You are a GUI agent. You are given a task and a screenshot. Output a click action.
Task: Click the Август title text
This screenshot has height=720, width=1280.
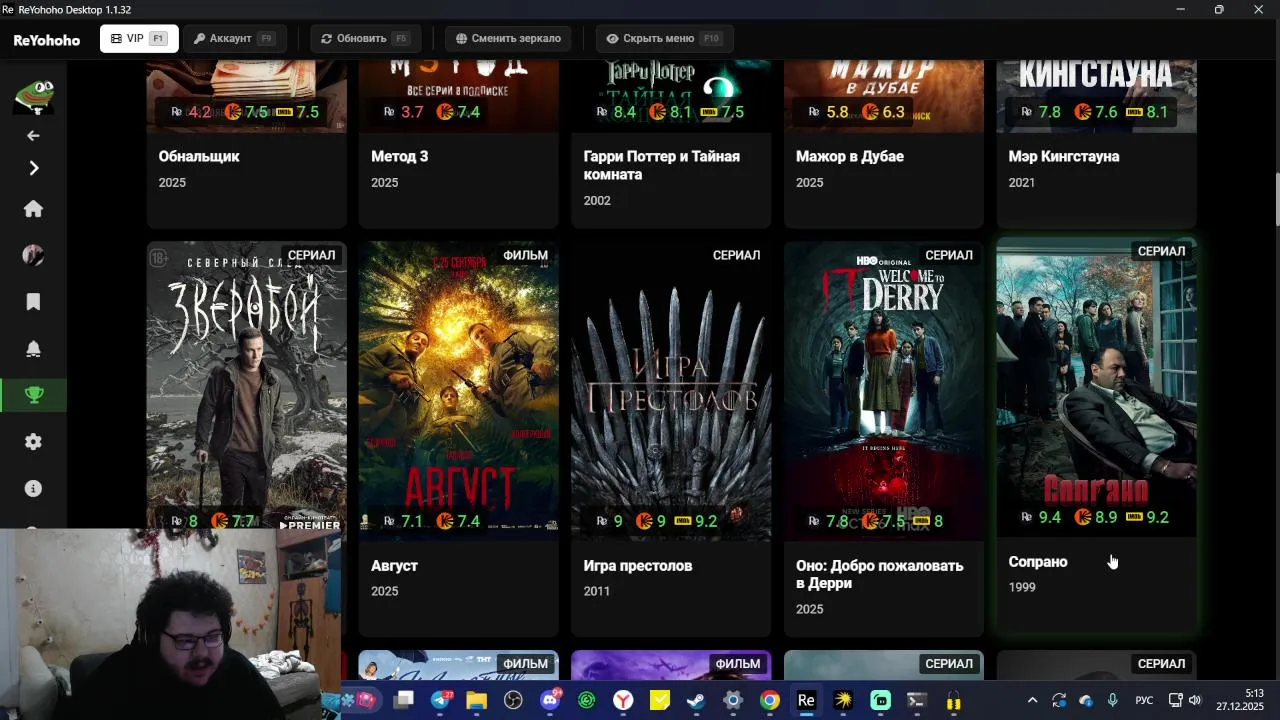(395, 566)
